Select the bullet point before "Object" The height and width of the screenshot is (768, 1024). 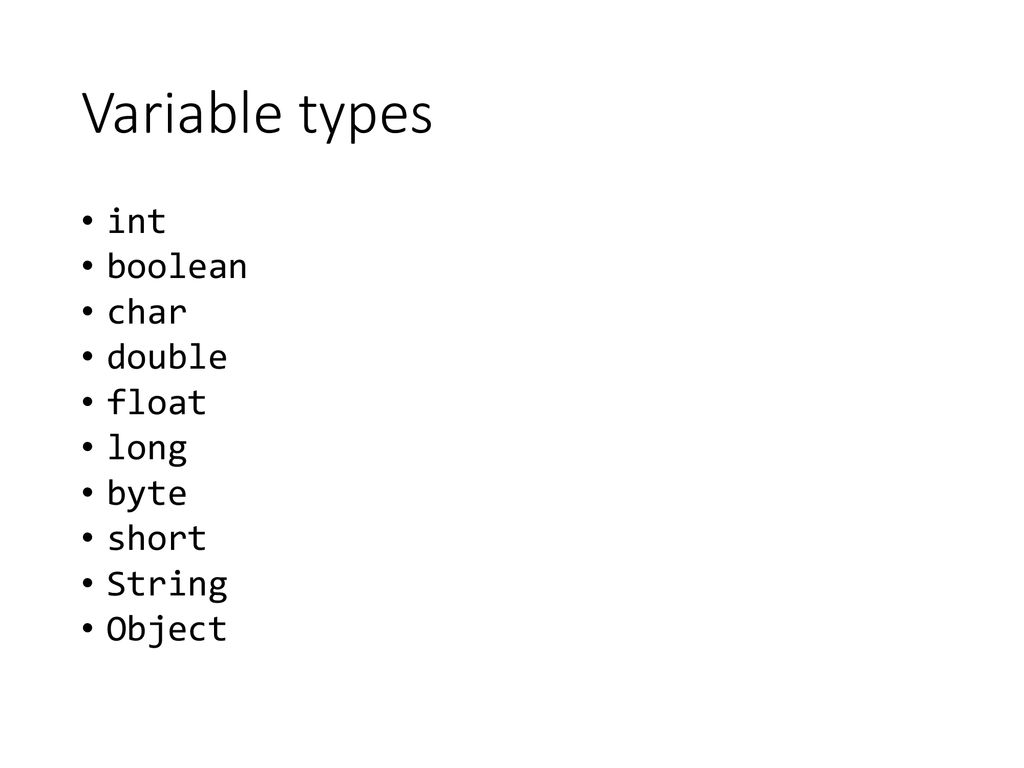point(88,628)
